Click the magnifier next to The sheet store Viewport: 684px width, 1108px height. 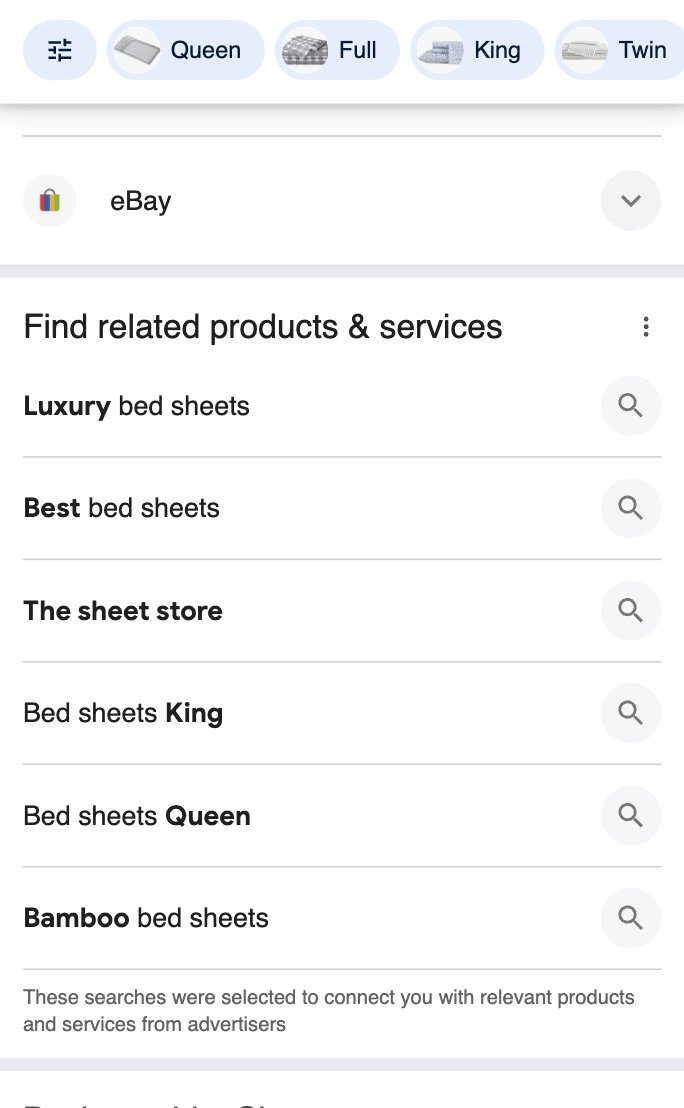pos(630,610)
